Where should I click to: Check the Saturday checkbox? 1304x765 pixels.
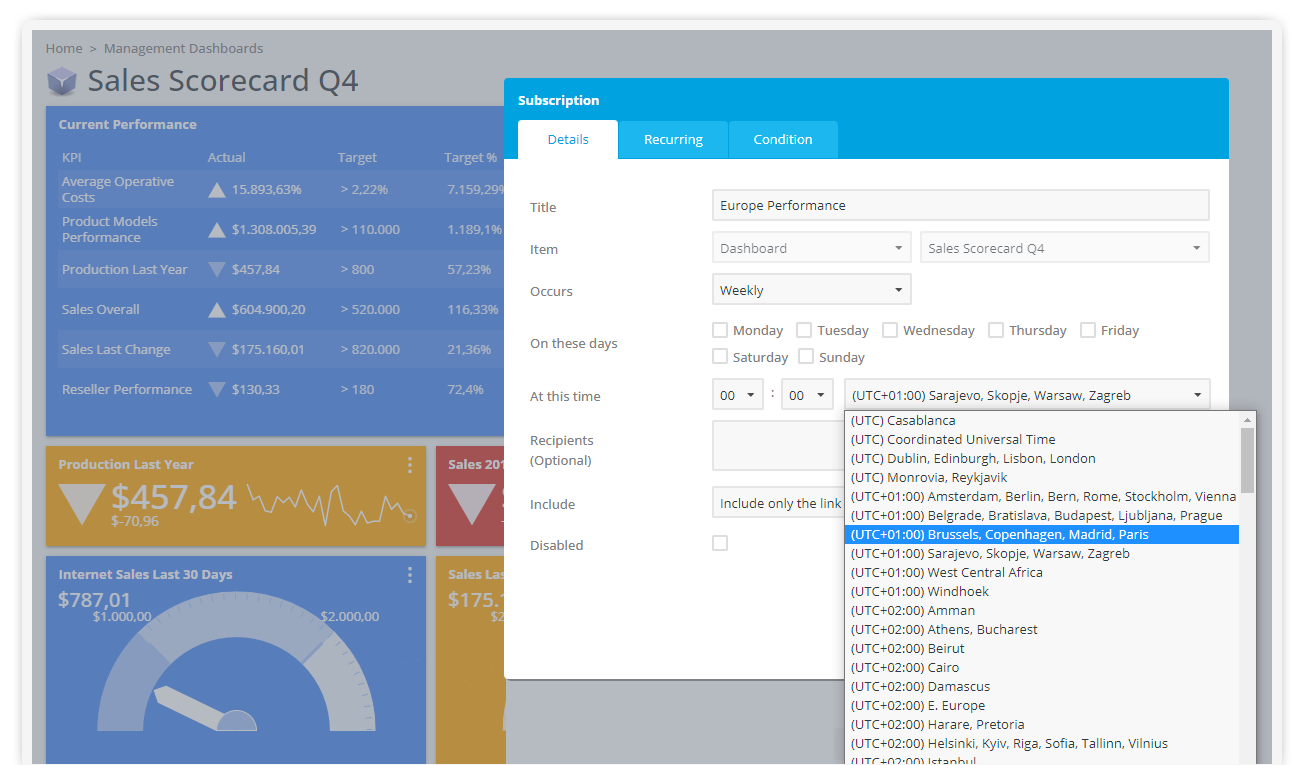720,356
